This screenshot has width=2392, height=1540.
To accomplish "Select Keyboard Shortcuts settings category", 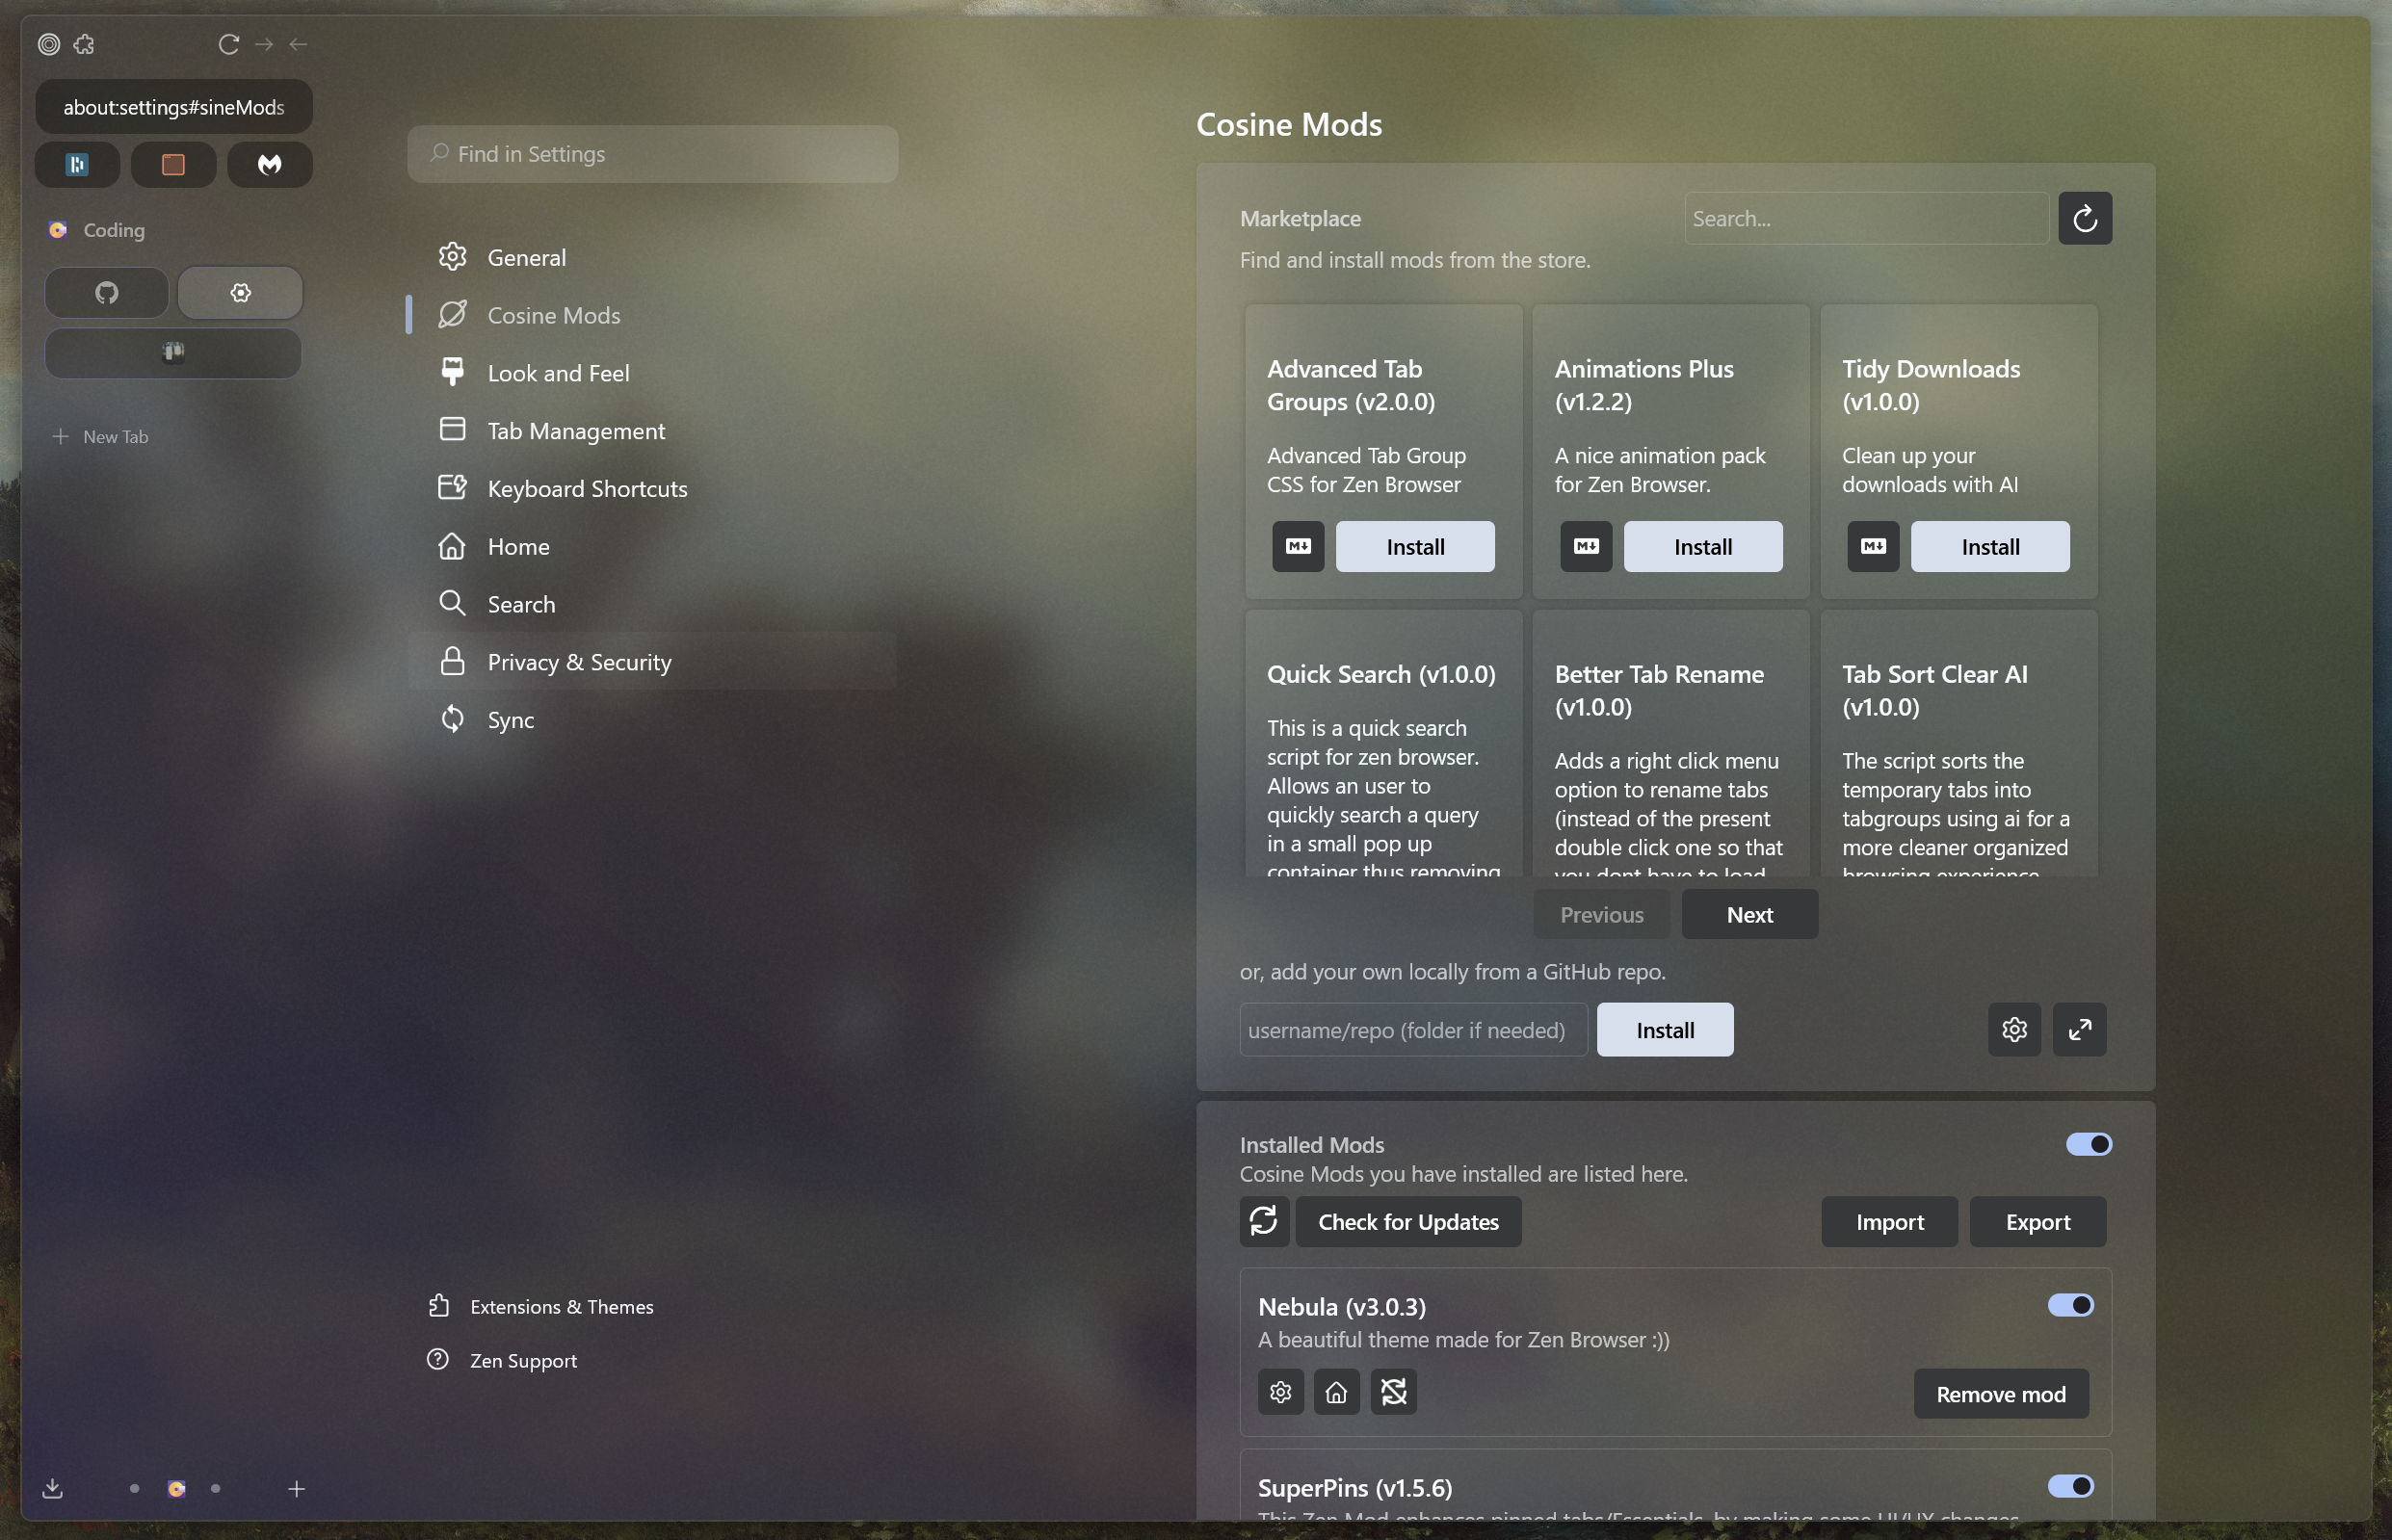I will [x=587, y=489].
